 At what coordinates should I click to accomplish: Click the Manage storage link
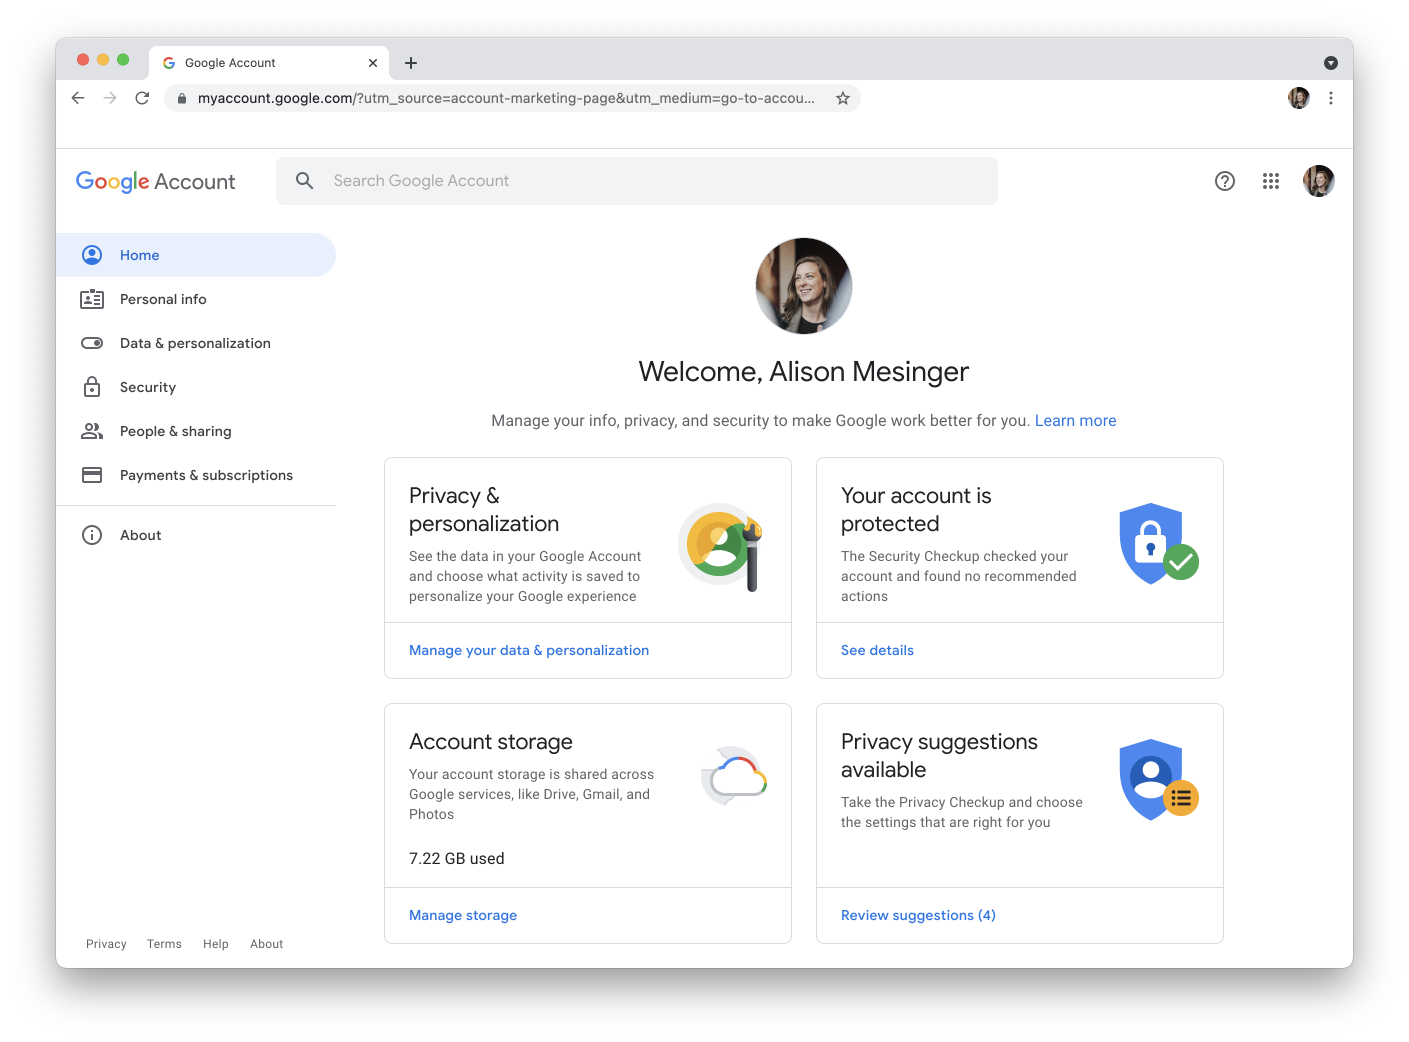(x=463, y=915)
